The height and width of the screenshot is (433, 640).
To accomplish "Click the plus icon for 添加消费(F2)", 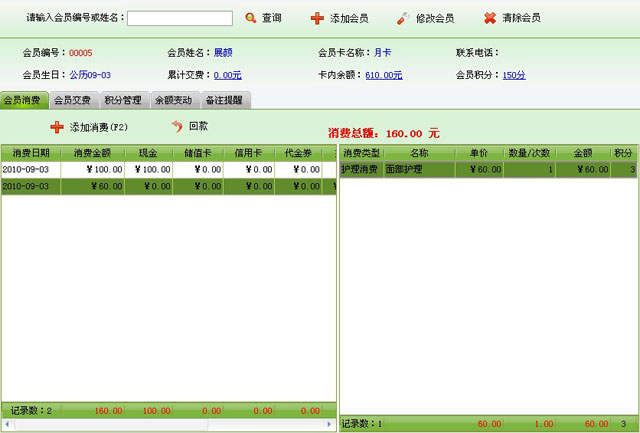I will tap(57, 127).
